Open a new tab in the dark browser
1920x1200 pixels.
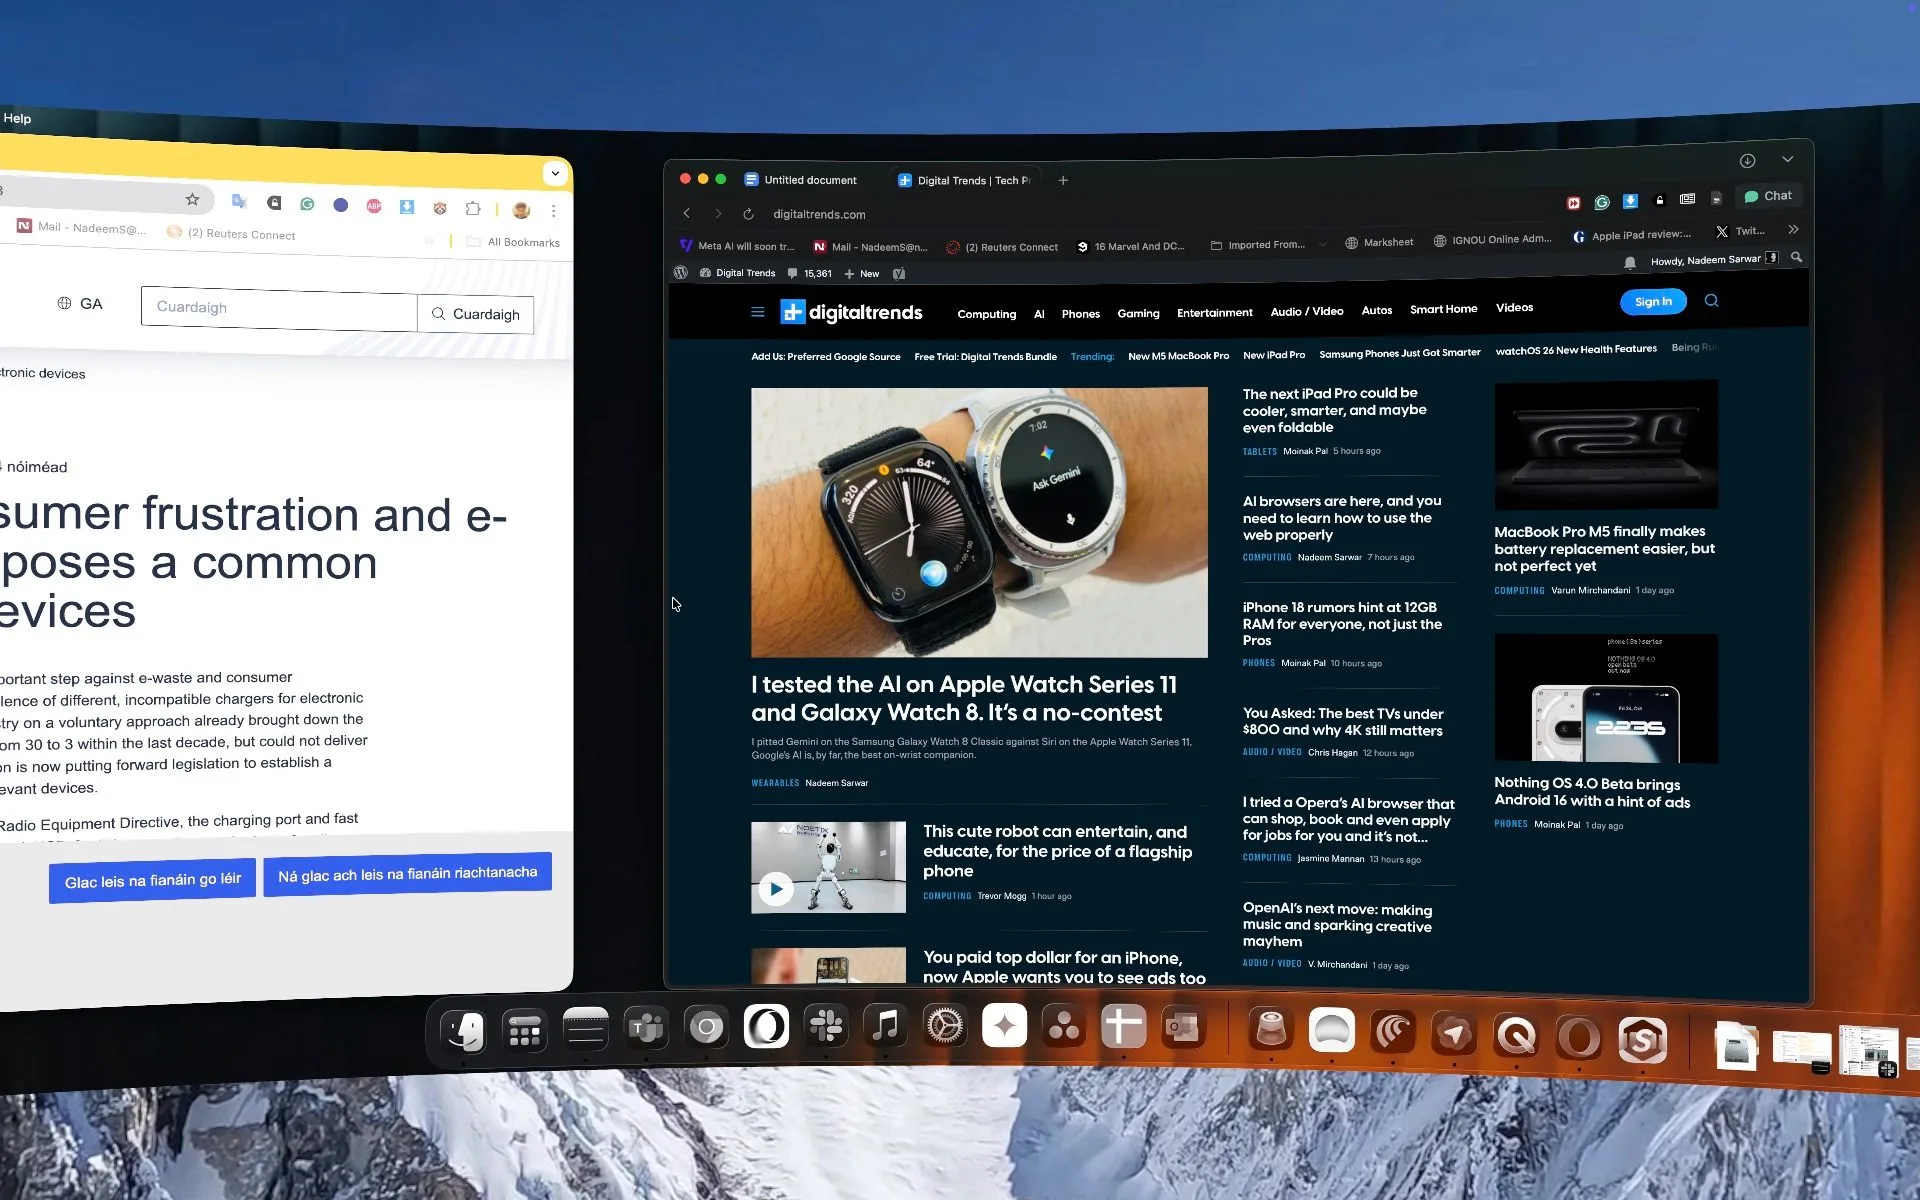click(1063, 180)
